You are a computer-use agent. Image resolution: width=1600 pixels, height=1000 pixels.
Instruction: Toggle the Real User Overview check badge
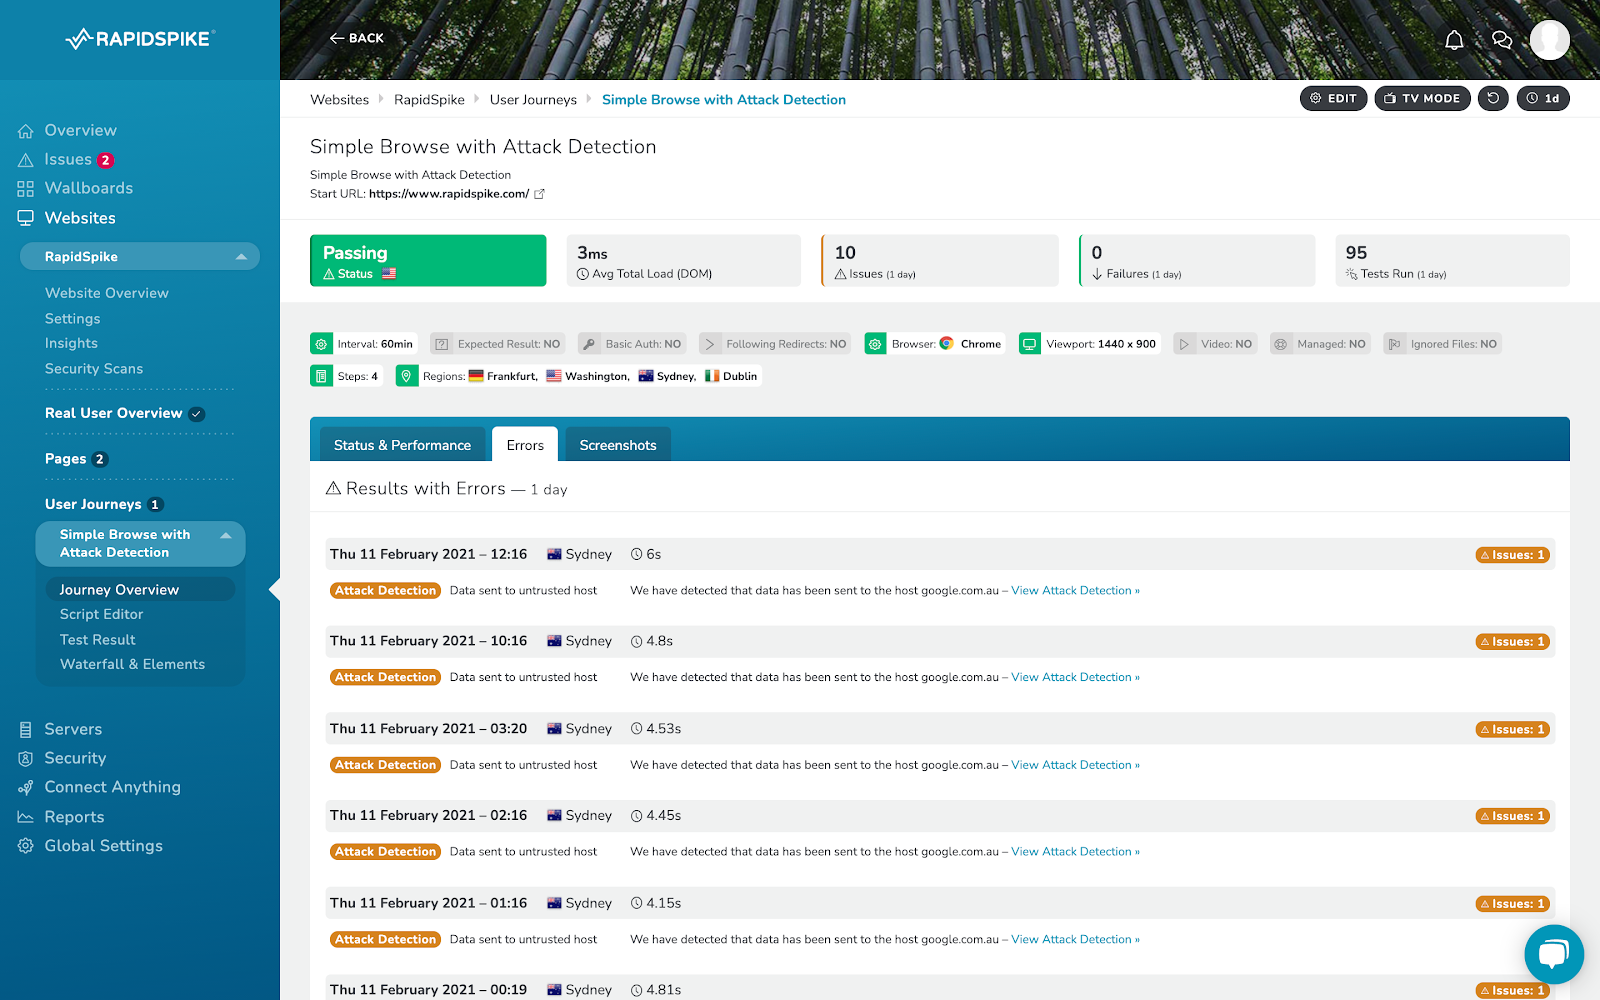tap(197, 414)
